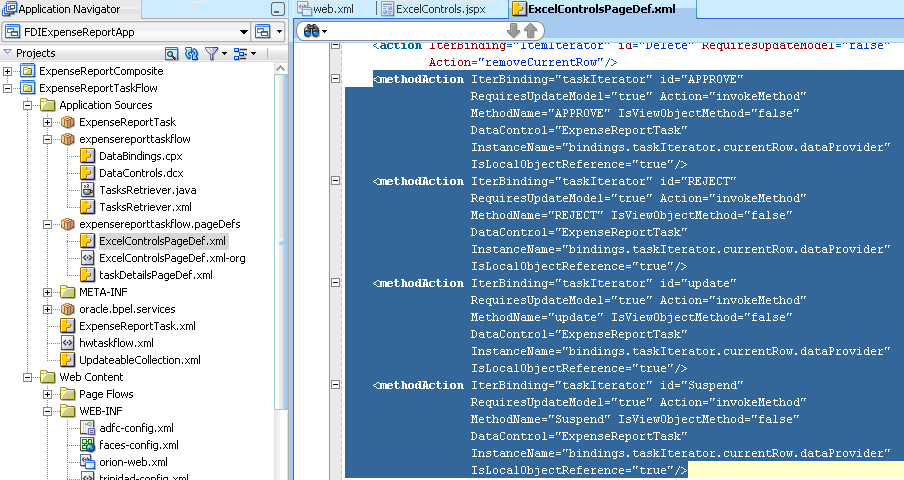Click the ExpenseReportTask.xml file icon
This screenshot has width=904, height=480.
[67, 326]
